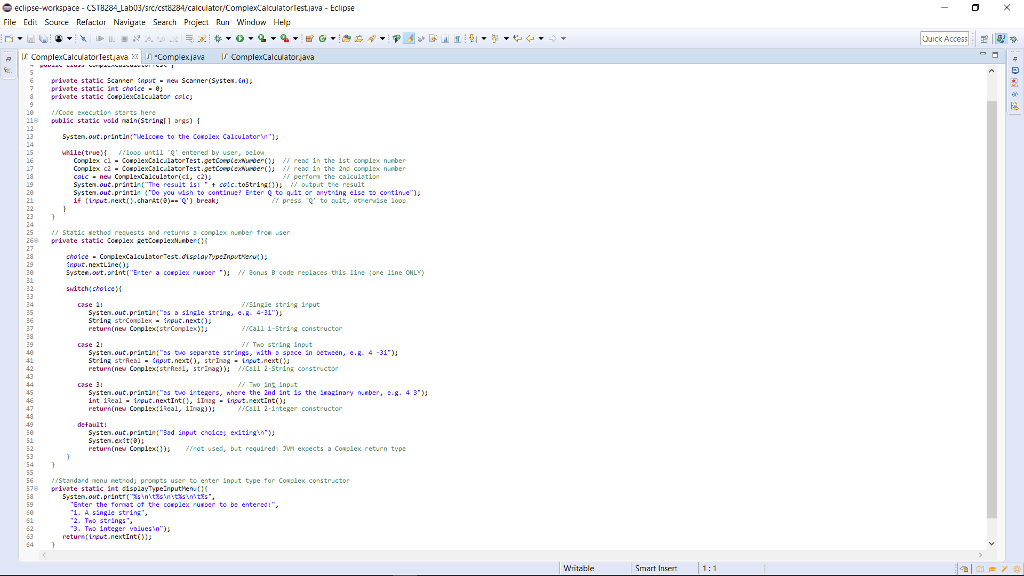Click the Print icon in the toolbar
Screen dimensions: 1024x576
coord(59,37)
